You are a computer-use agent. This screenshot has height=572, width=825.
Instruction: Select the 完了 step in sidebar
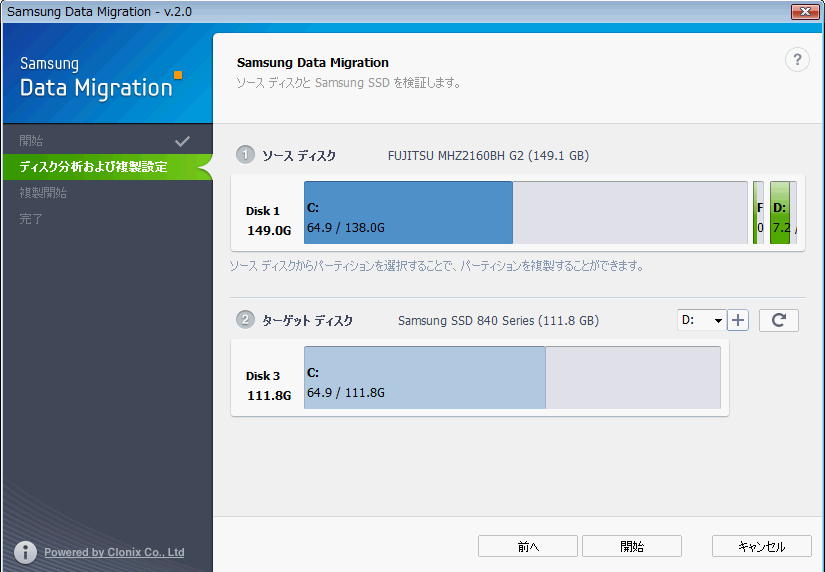pos(32,219)
